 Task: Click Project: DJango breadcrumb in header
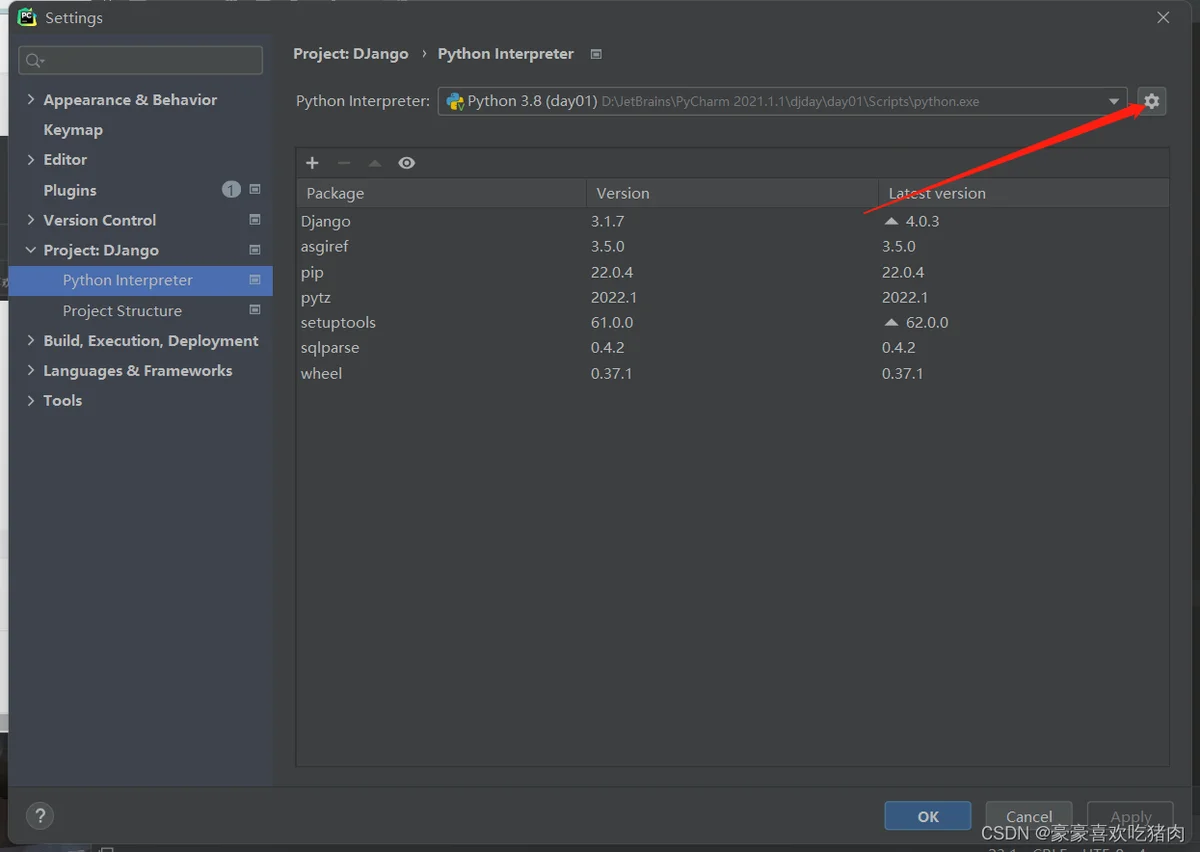point(351,54)
